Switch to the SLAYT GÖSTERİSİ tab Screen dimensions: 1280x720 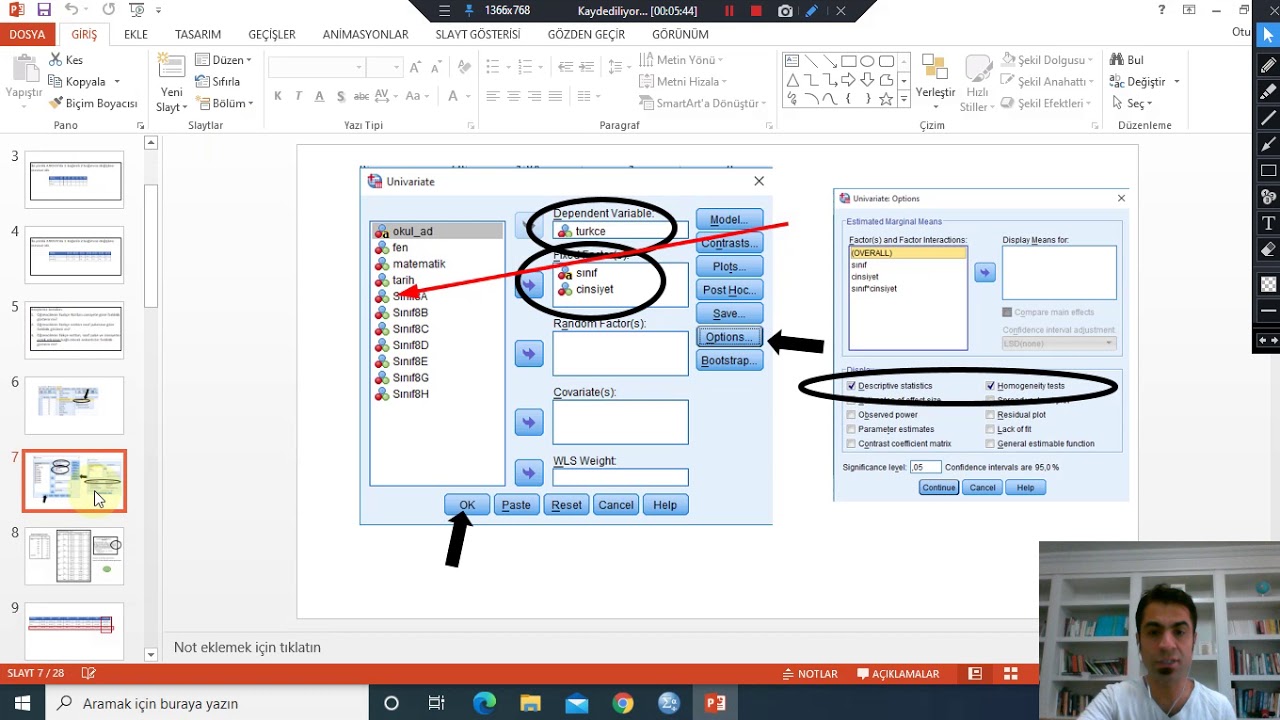[478, 34]
